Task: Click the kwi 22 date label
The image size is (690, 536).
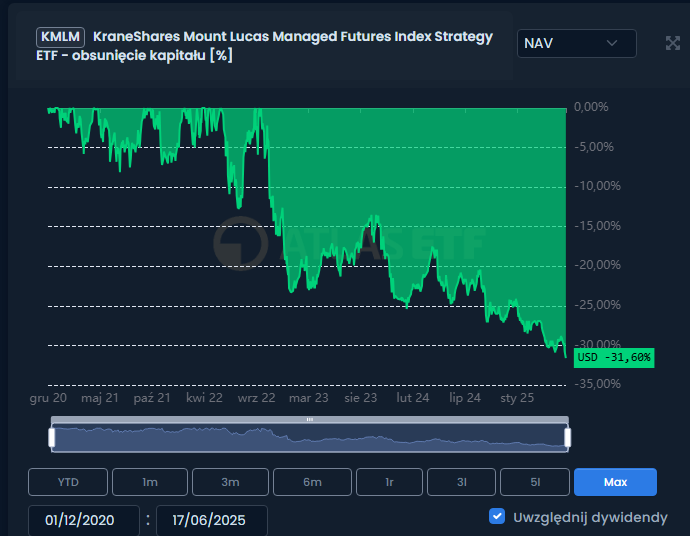Action: [204, 398]
